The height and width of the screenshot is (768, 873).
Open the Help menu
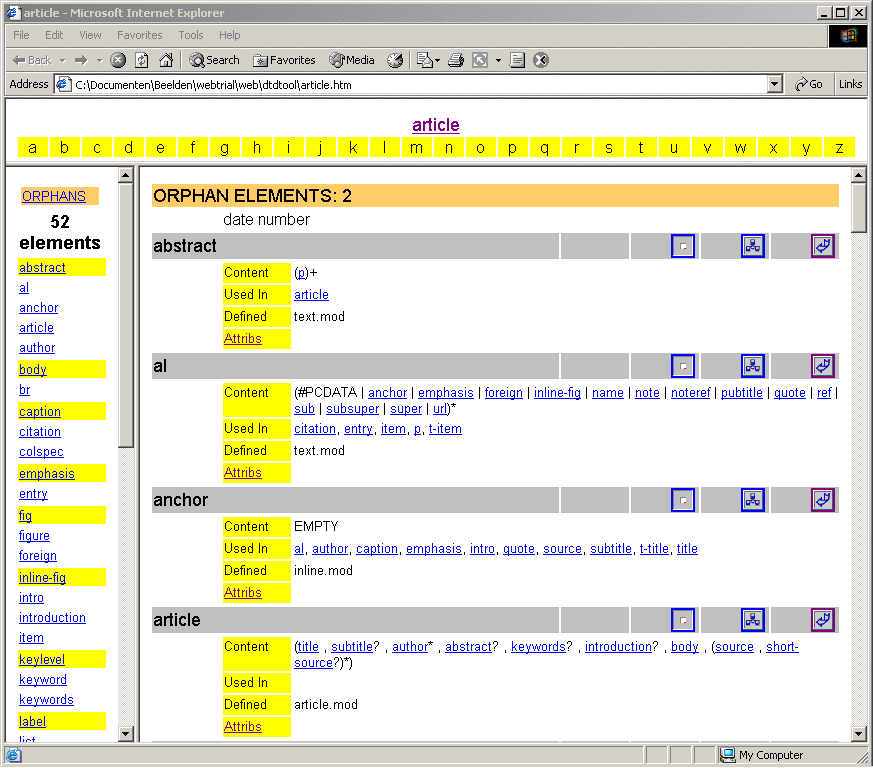coord(229,35)
